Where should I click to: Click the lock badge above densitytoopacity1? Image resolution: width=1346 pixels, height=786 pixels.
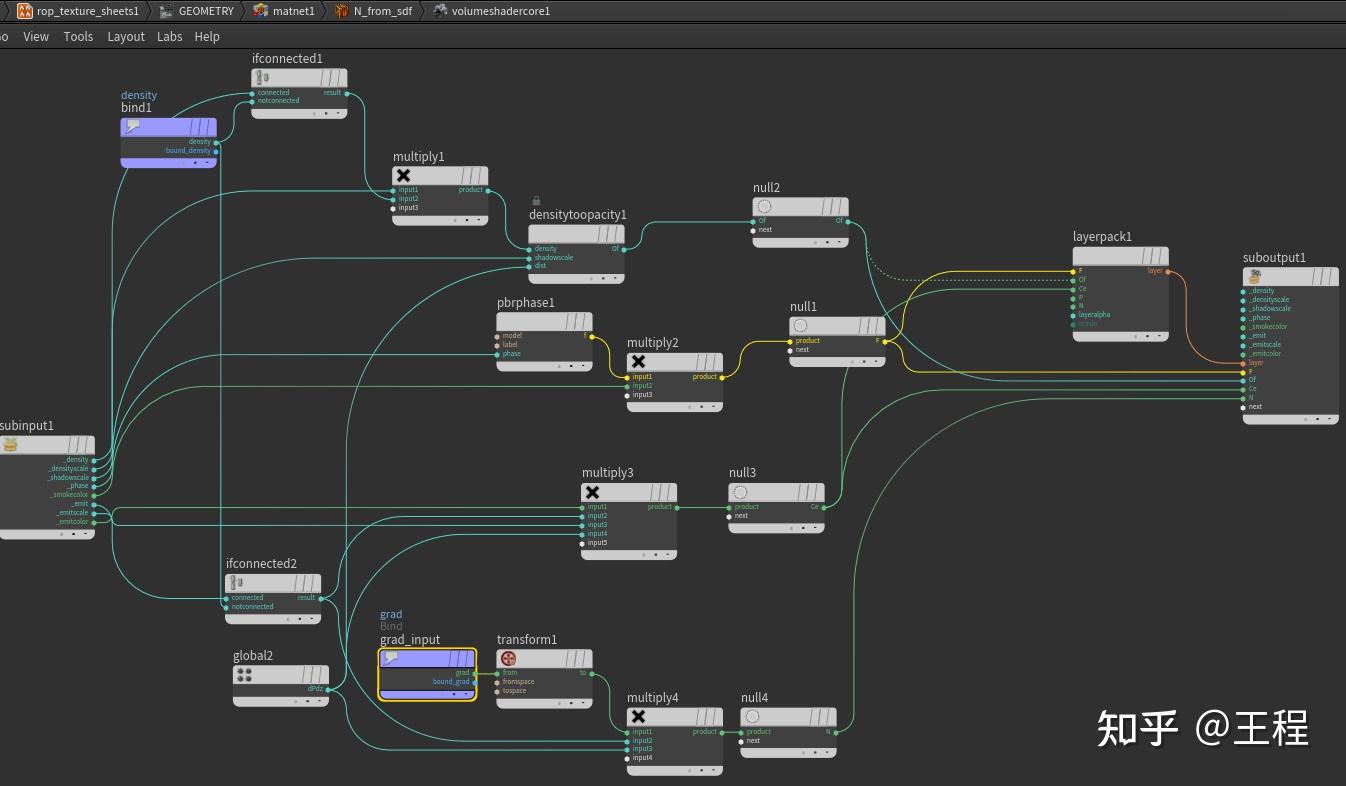(x=536, y=201)
